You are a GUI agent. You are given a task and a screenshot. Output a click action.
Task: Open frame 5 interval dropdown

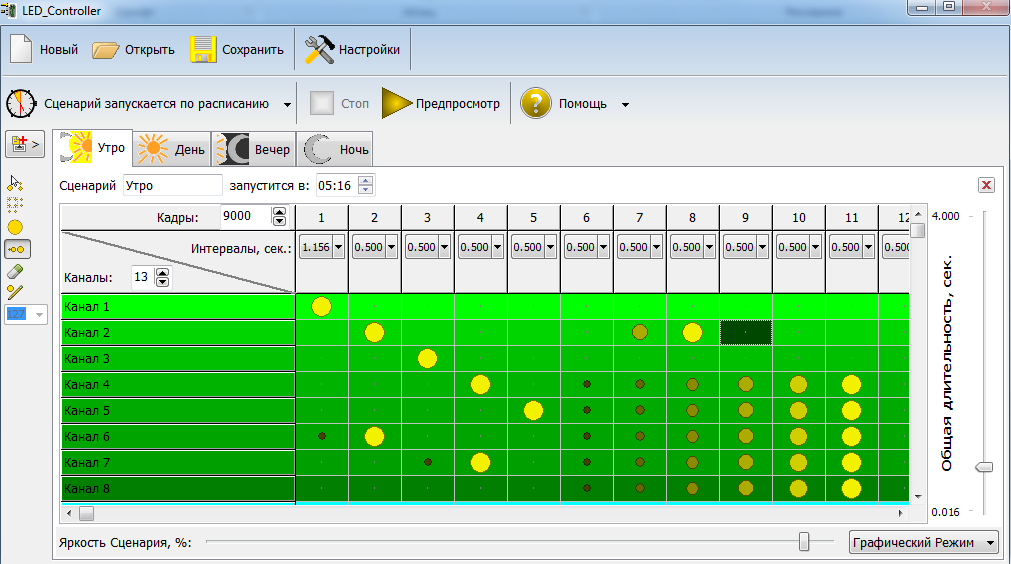click(551, 248)
